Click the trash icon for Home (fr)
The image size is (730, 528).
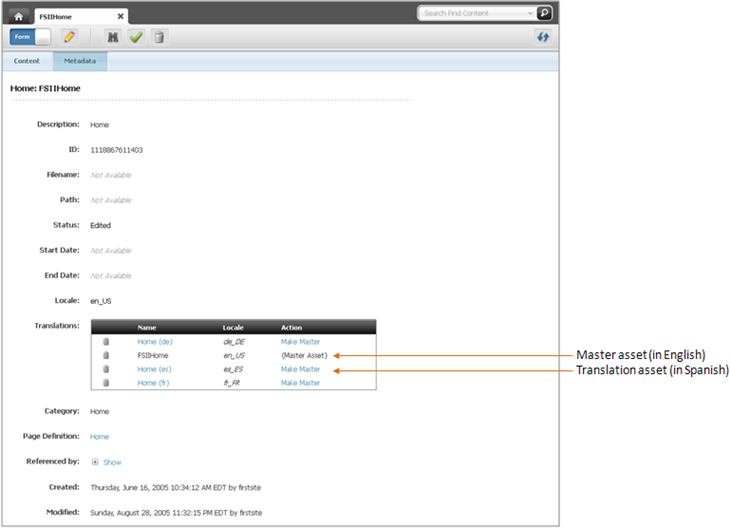tap(106, 383)
